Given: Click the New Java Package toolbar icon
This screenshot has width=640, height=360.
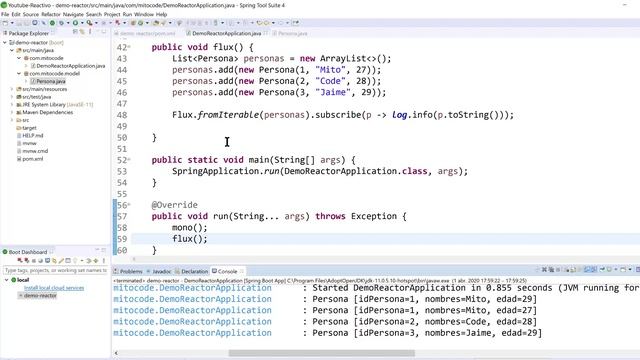Looking at the screenshot, I should 133,23.
